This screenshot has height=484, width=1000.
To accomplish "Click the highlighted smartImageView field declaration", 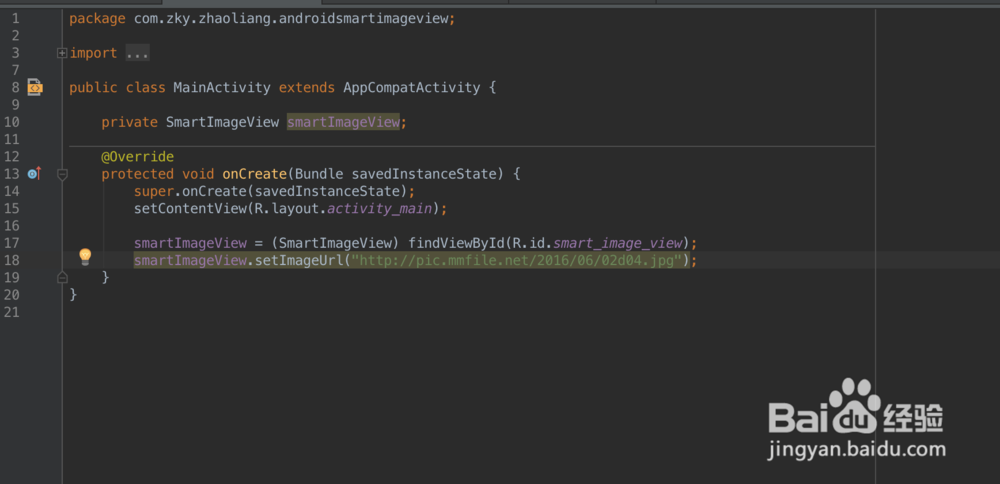I will coord(344,122).
